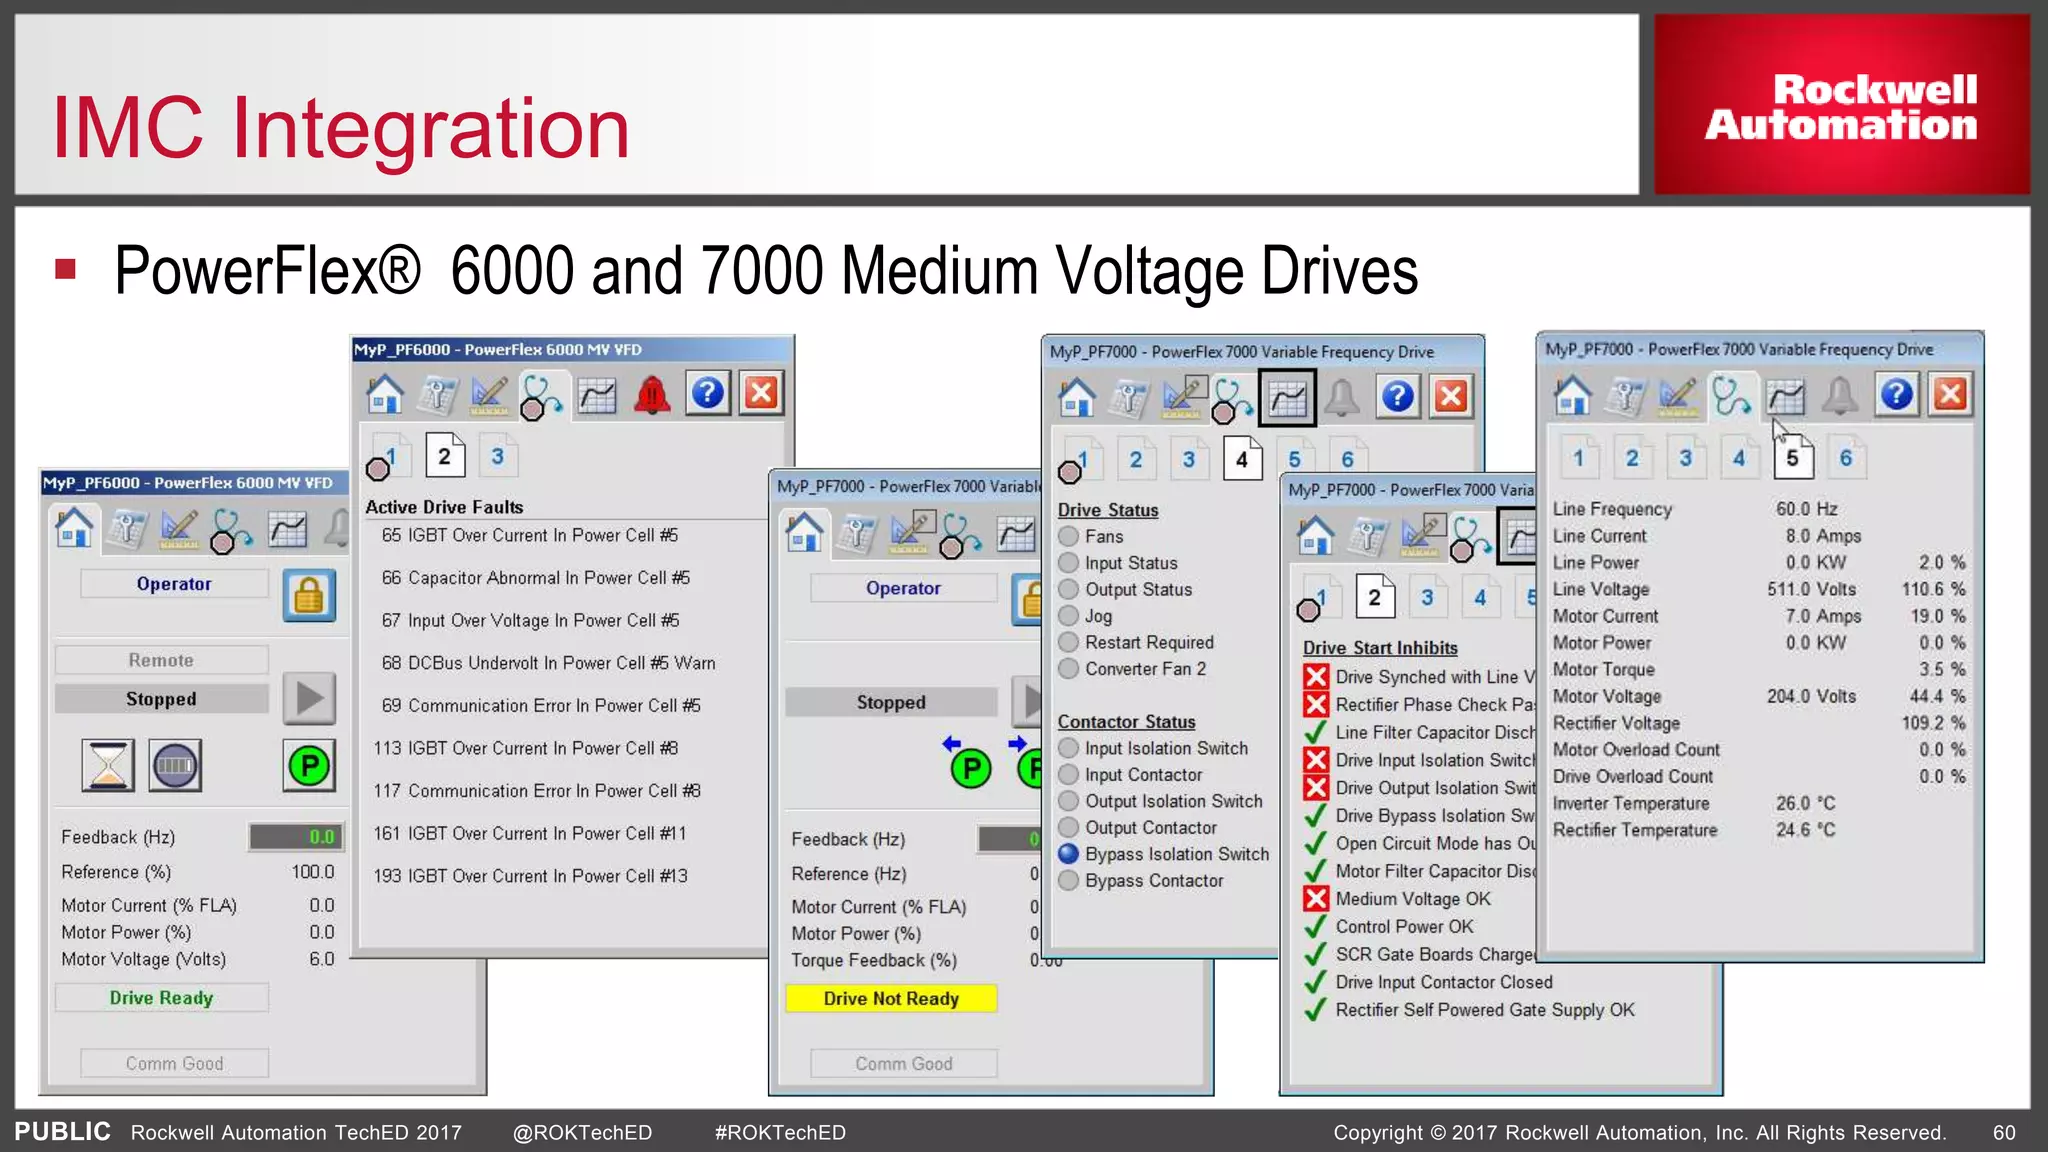
Task: Switch to page 4 in PF7000 Drive Status window
Action: point(1242,459)
